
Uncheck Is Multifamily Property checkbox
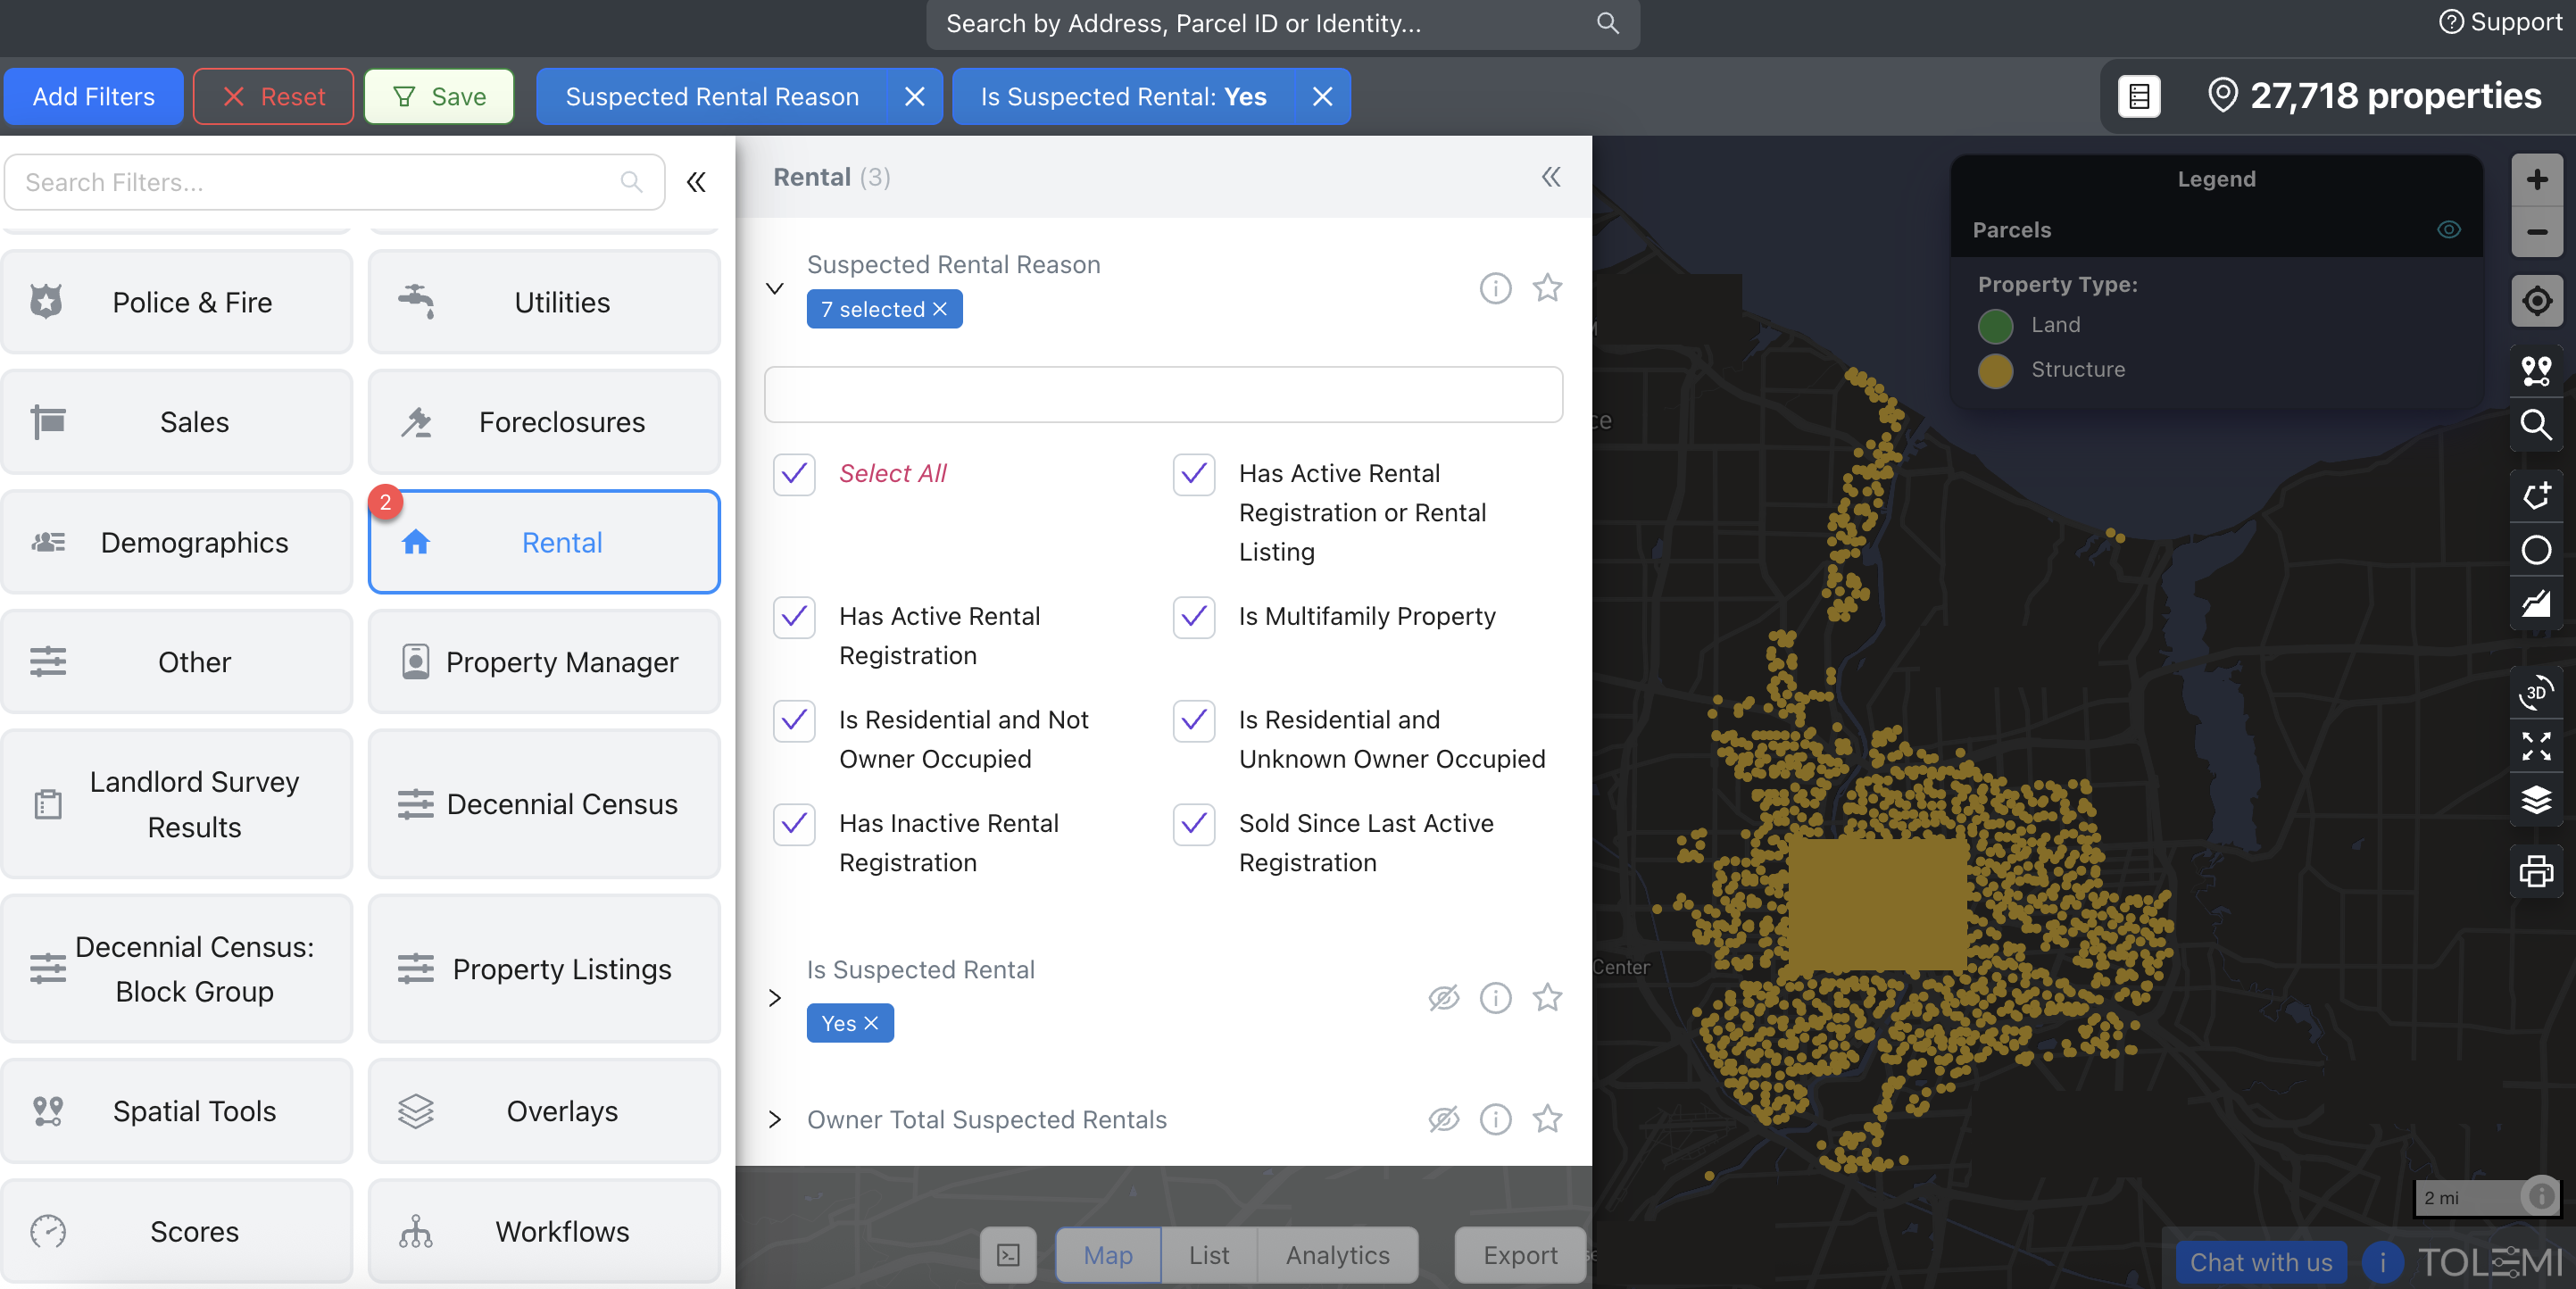click(1194, 617)
